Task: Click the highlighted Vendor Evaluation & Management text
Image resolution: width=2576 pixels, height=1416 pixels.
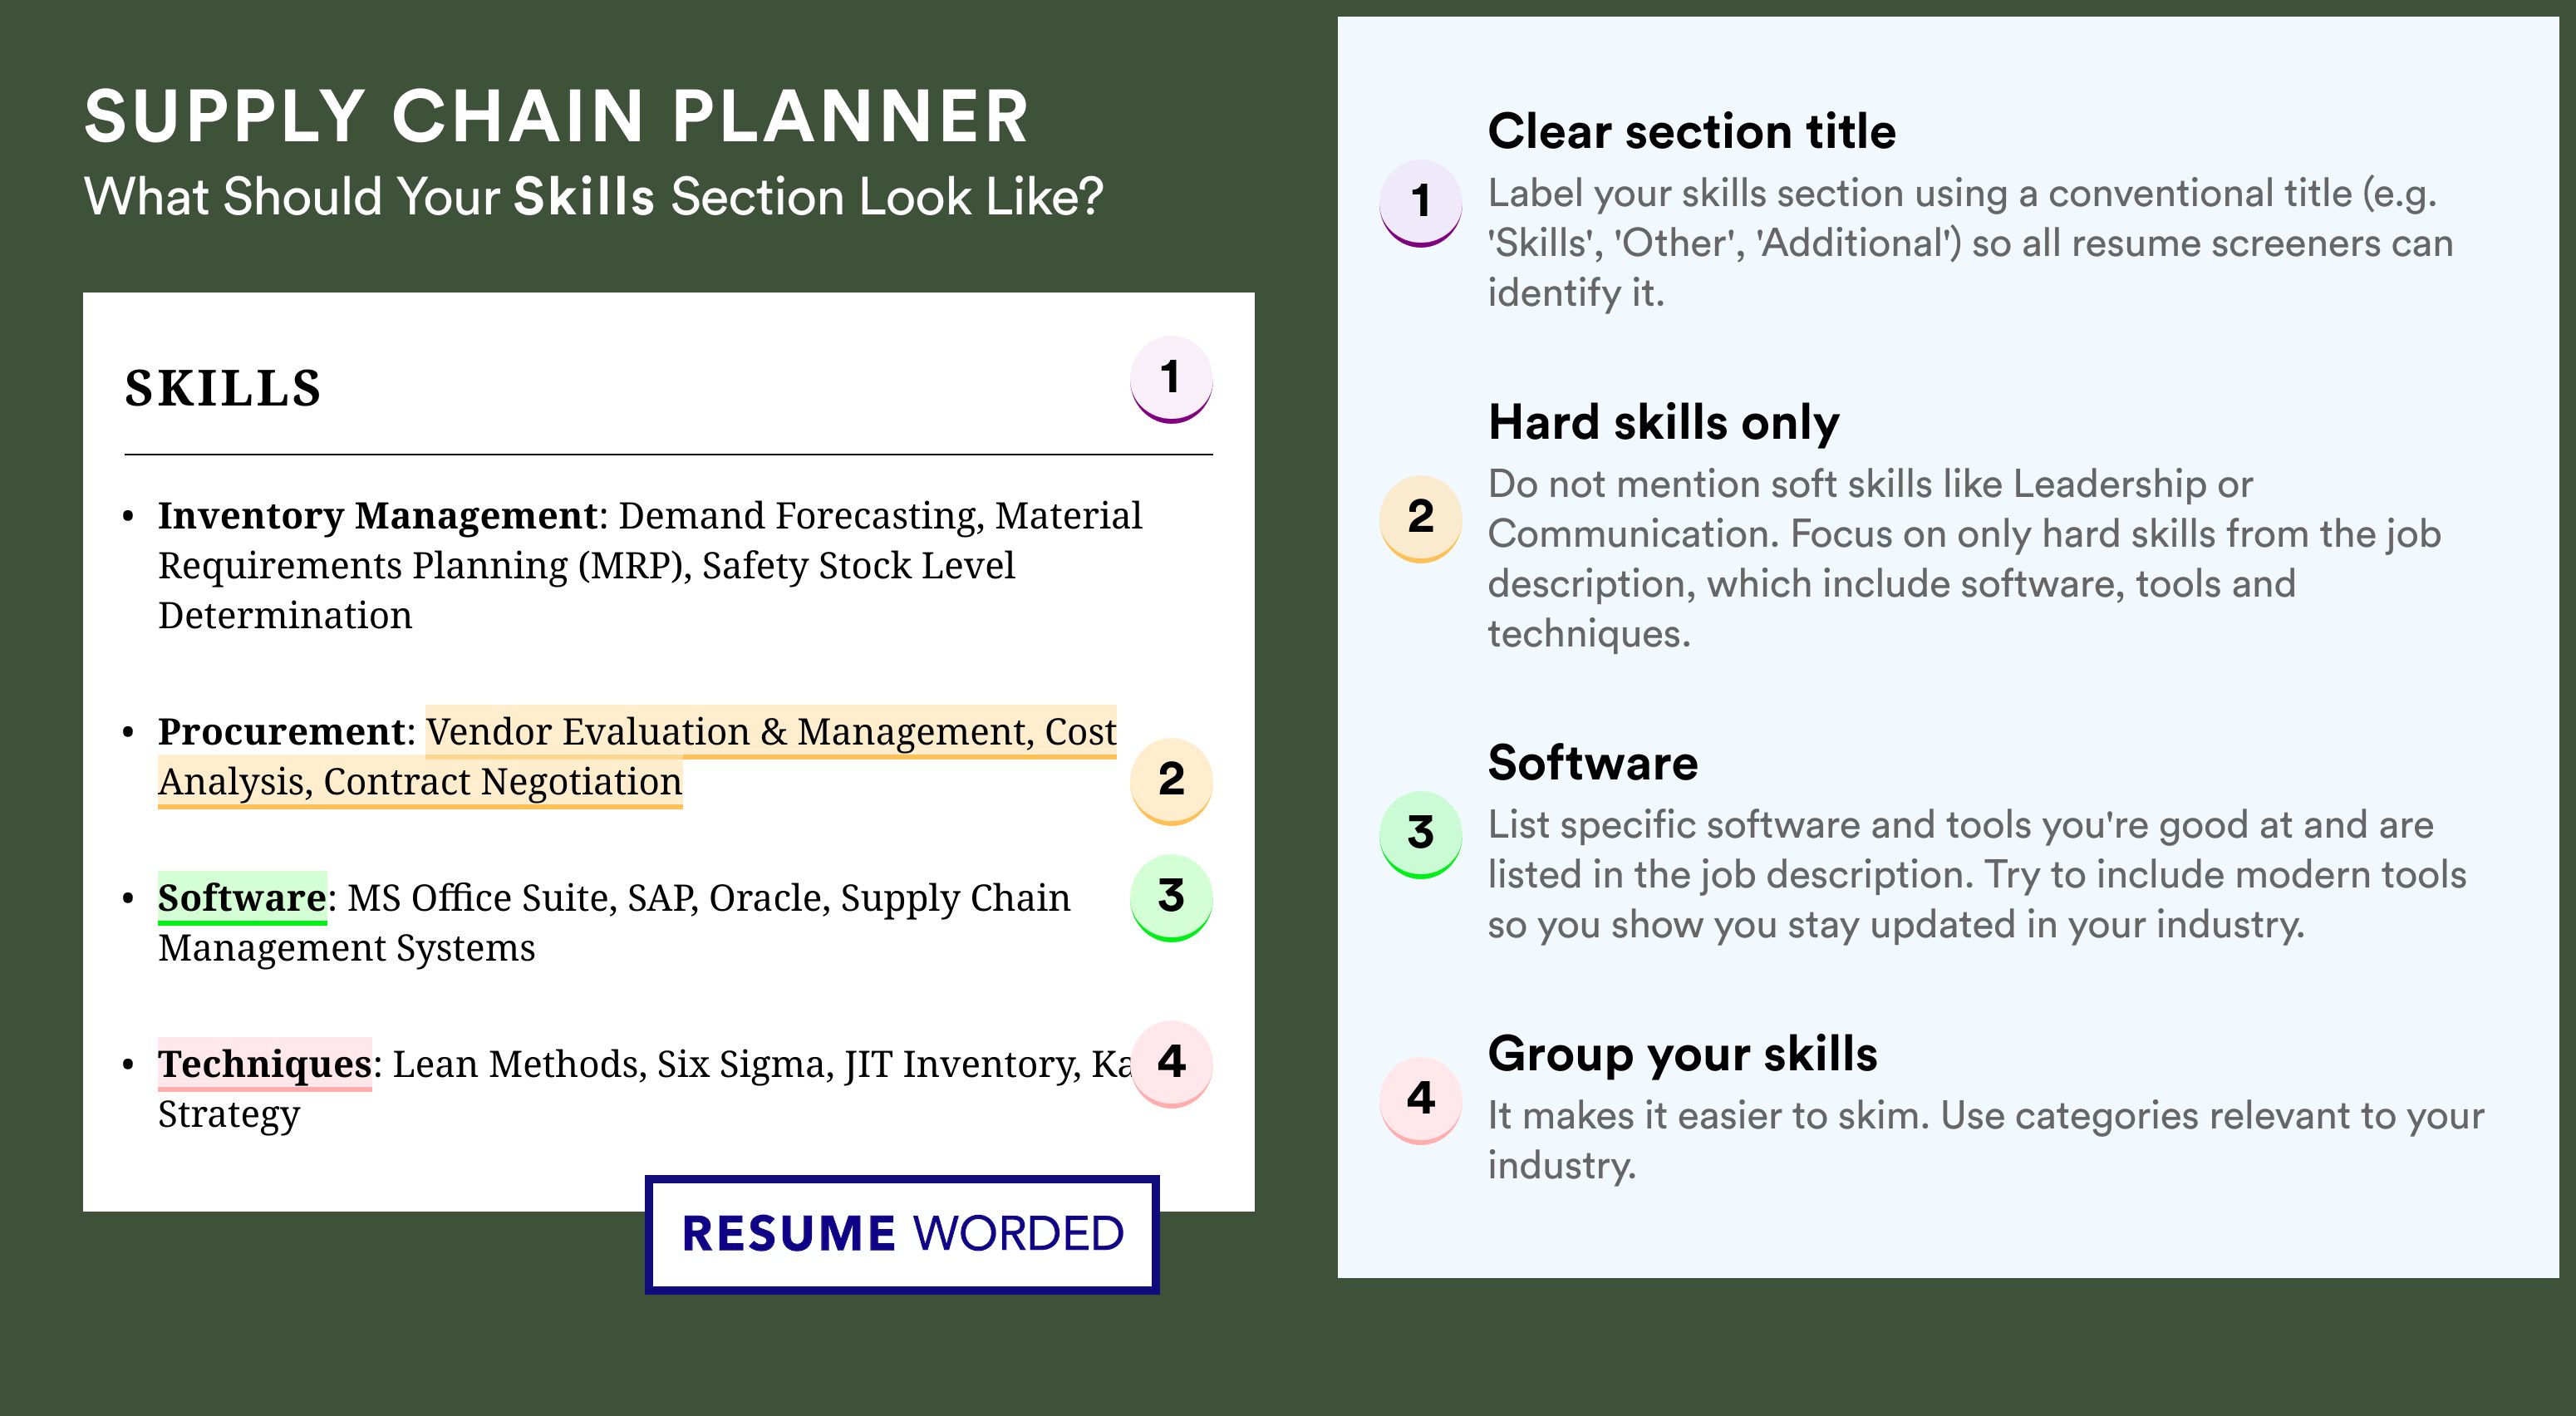Action: pyautogui.click(x=730, y=731)
